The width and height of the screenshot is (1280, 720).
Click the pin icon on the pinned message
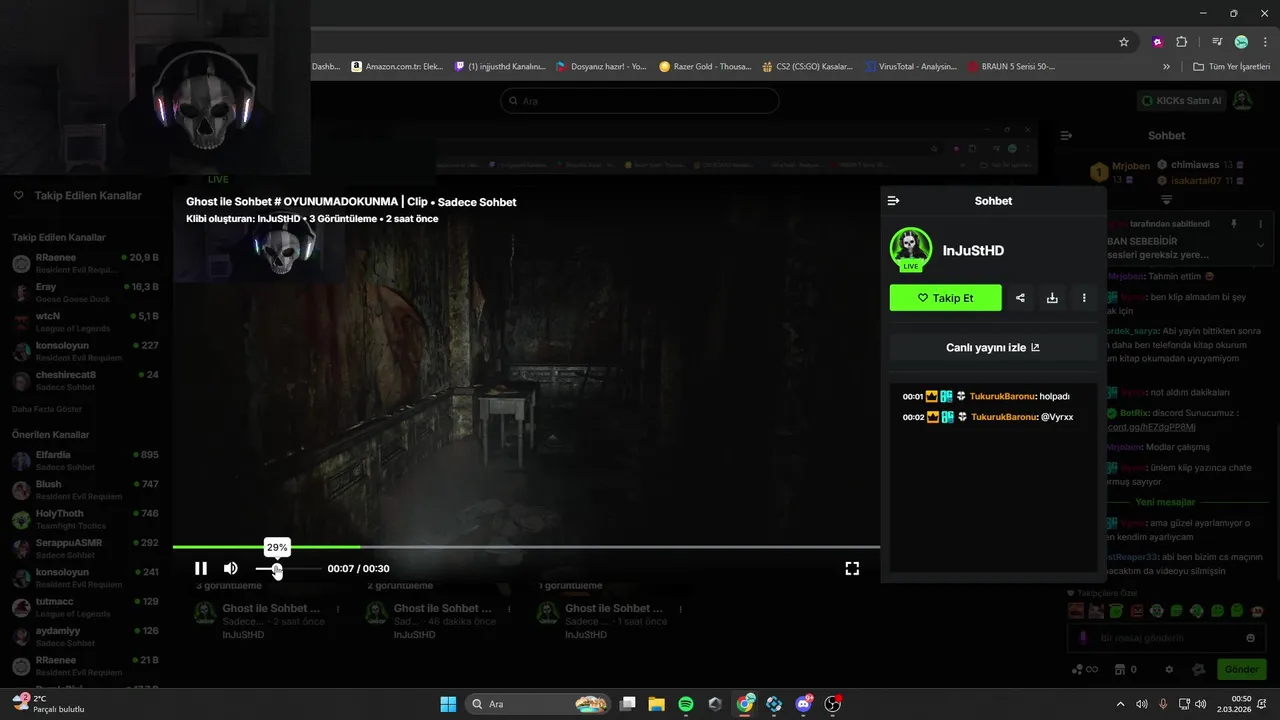(1234, 224)
